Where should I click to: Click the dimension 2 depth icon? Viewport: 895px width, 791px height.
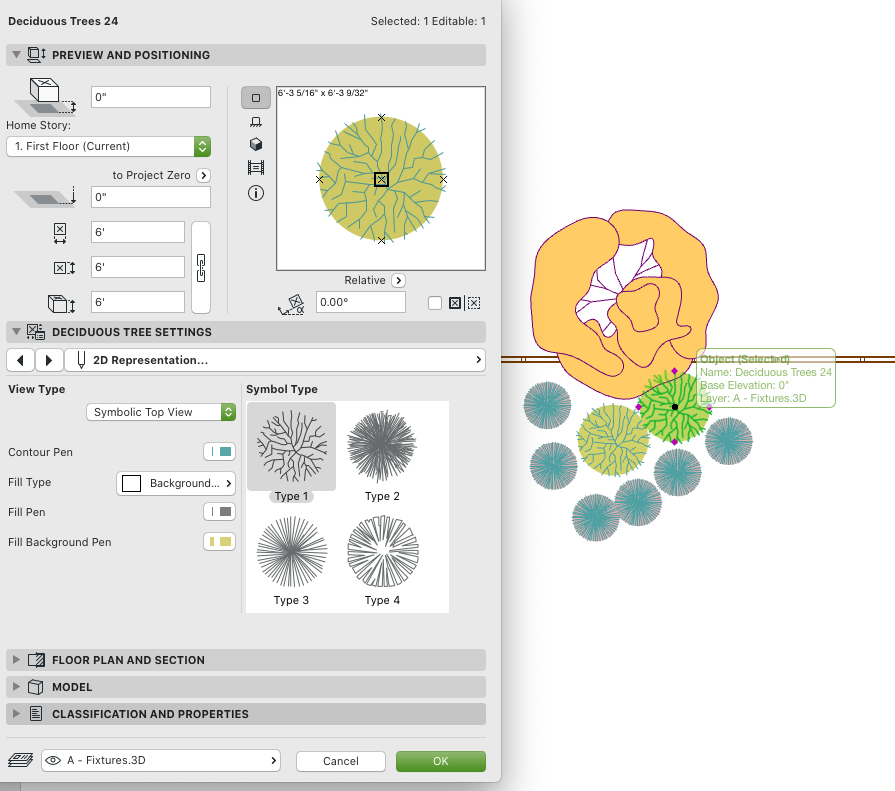(x=64, y=268)
